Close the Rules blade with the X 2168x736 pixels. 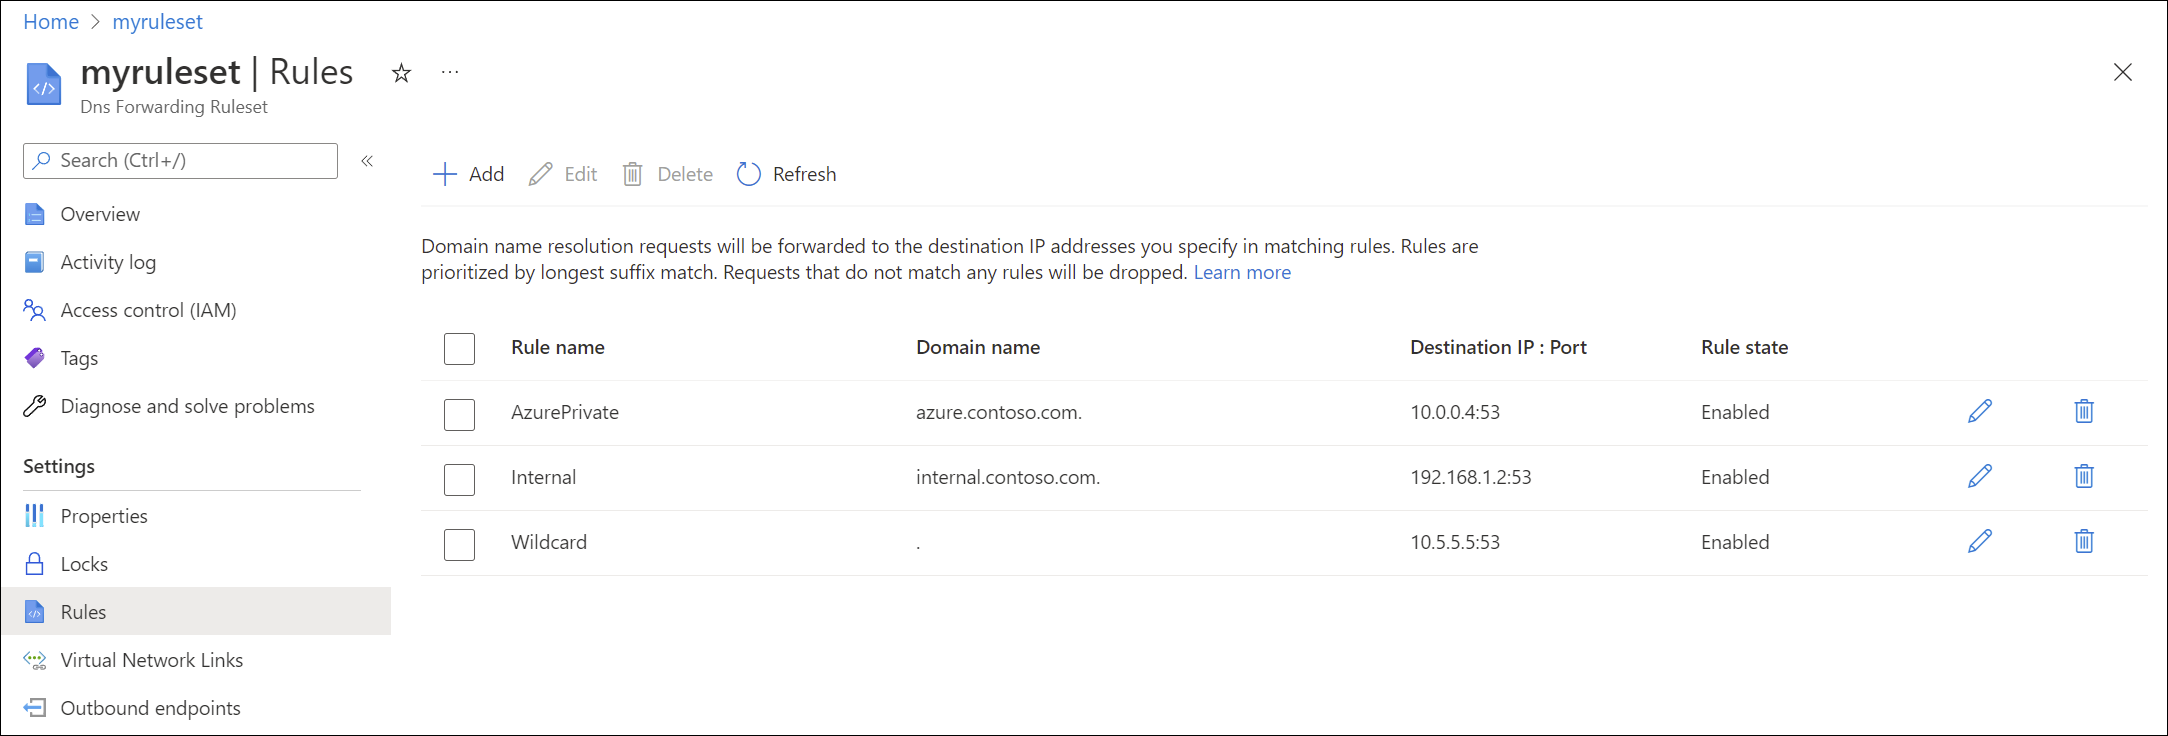coord(2123,72)
